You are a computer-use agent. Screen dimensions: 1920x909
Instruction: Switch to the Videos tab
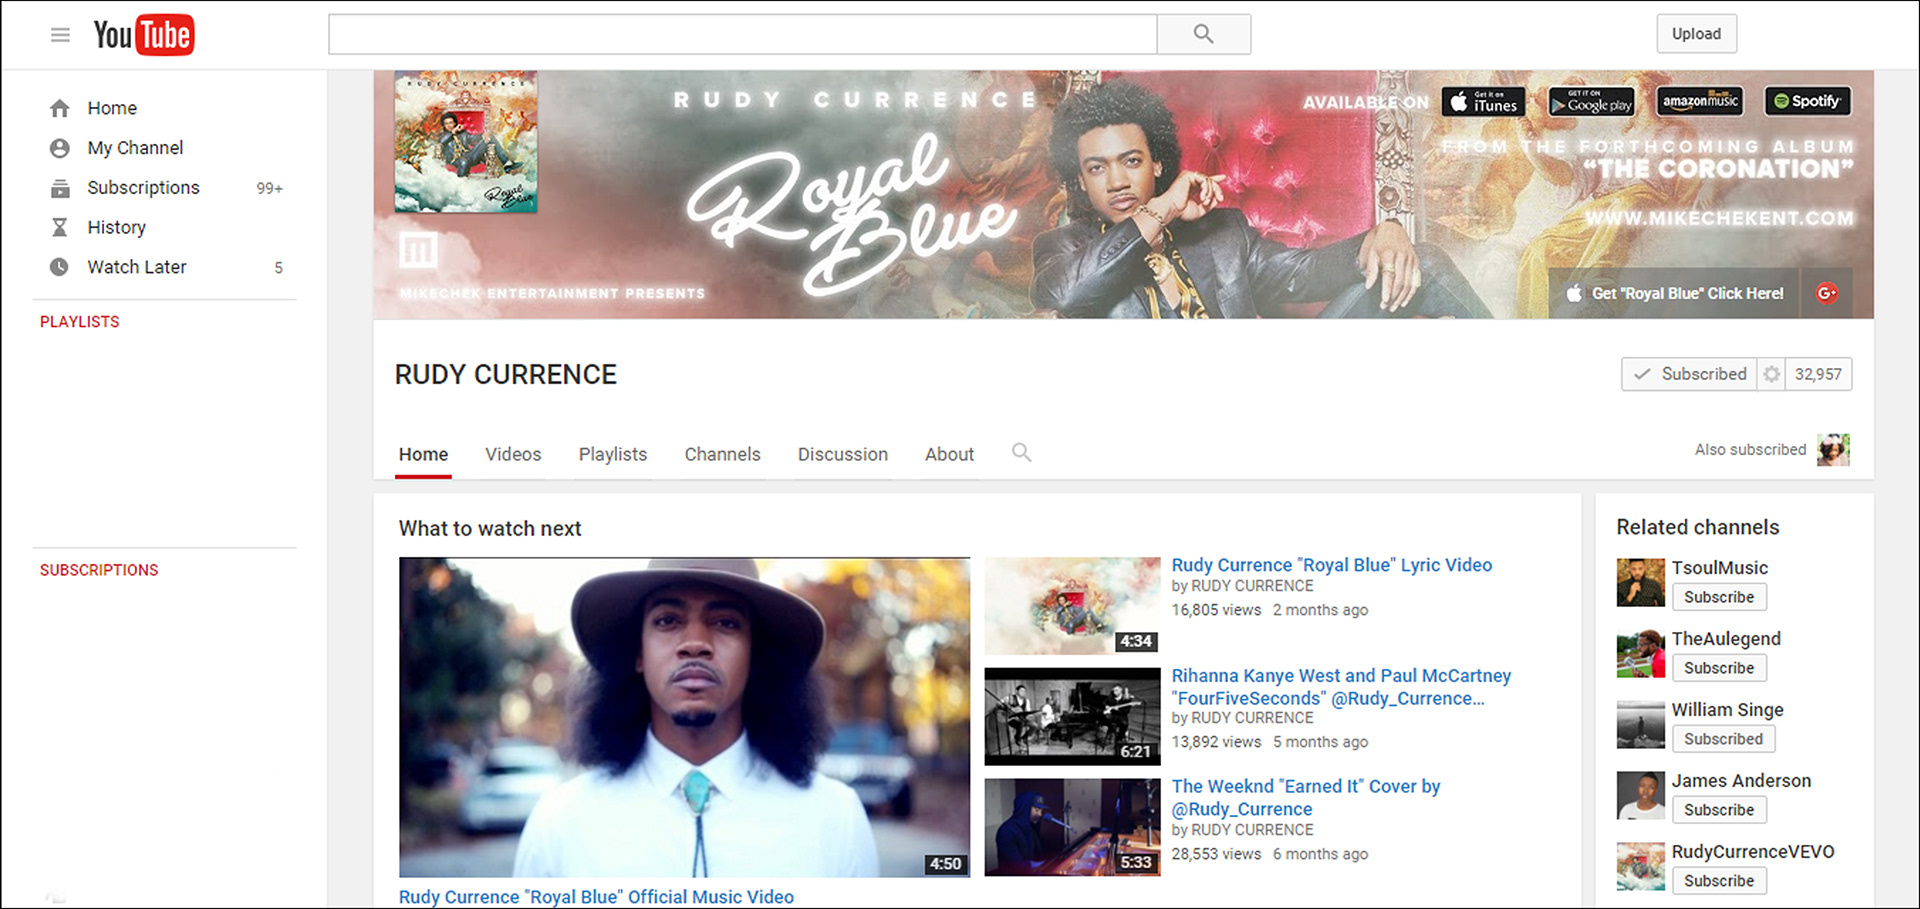pos(513,454)
